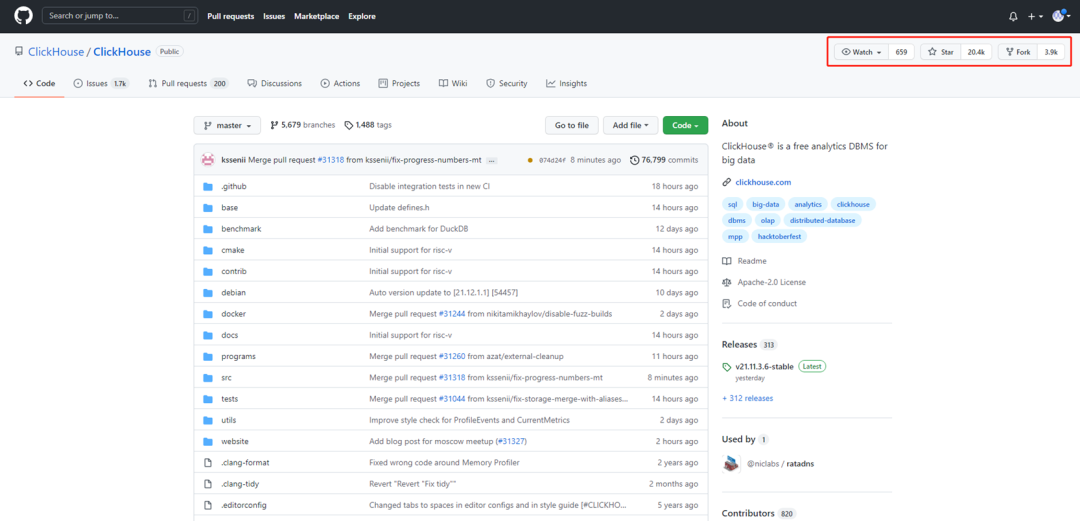Click the website folder icon
Viewport: 1080px width, 521px height.
[209, 441]
